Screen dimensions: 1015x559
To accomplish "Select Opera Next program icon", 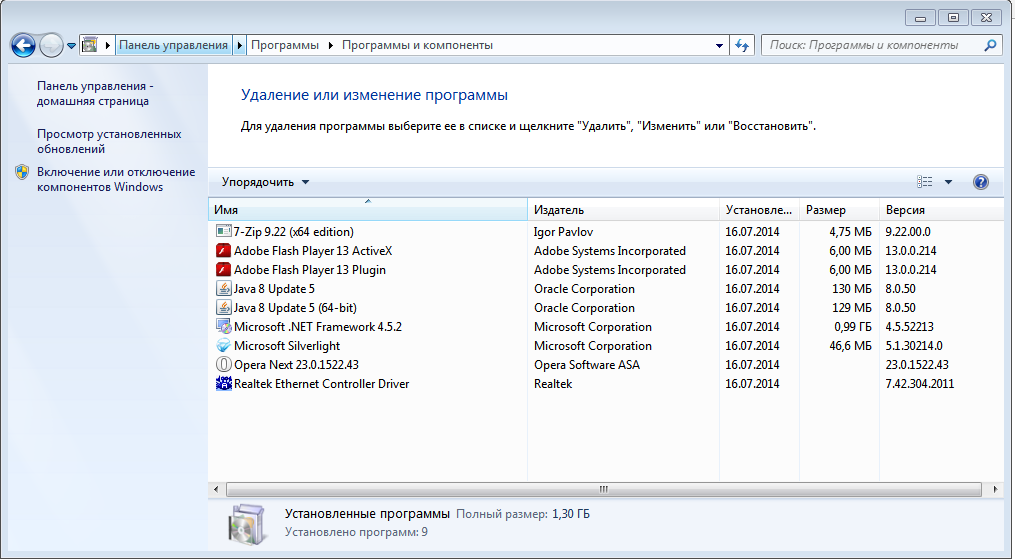I will point(223,364).
